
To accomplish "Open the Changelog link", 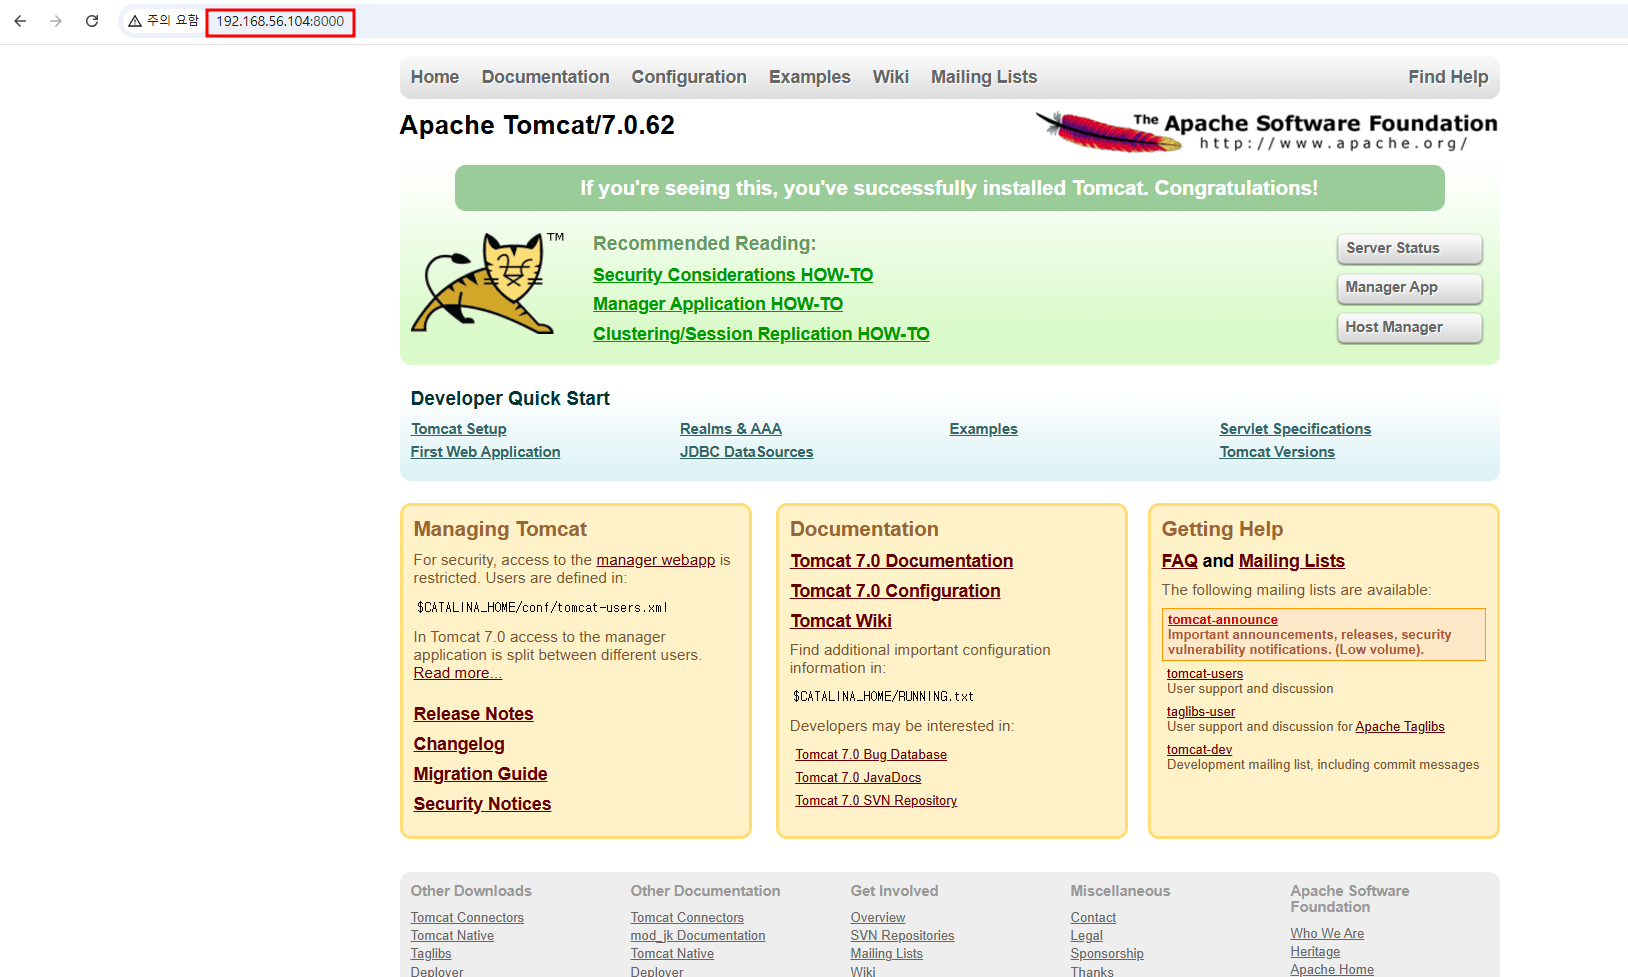I will (x=459, y=744).
